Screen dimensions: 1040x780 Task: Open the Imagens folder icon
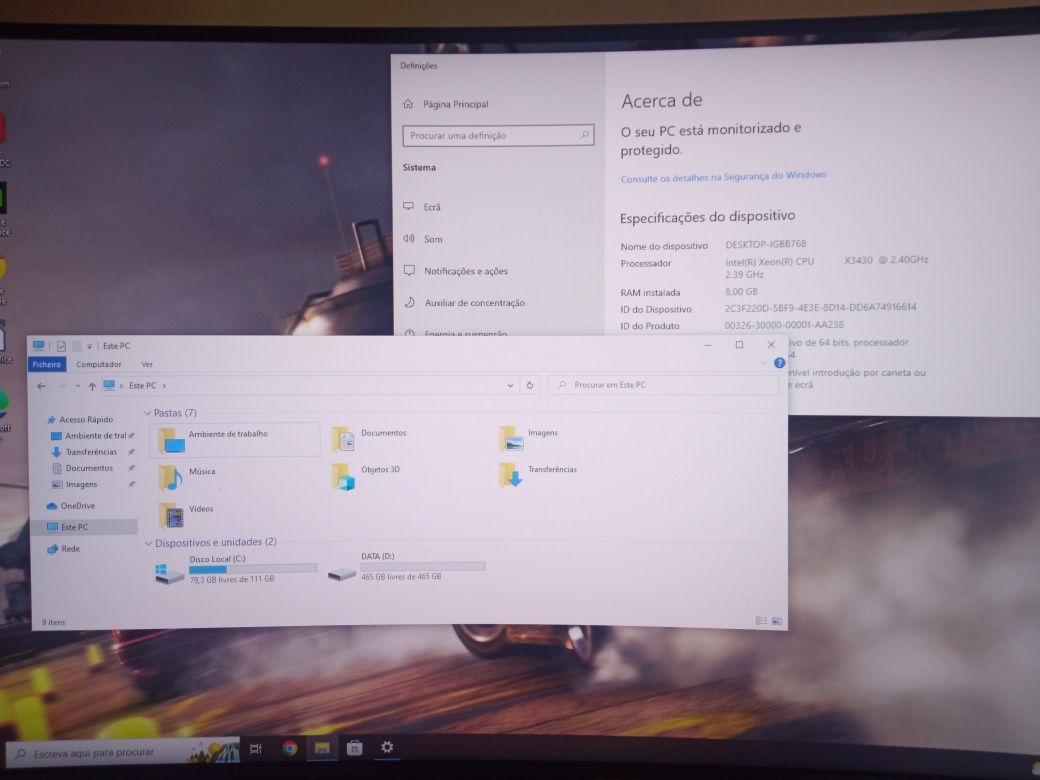511,439
